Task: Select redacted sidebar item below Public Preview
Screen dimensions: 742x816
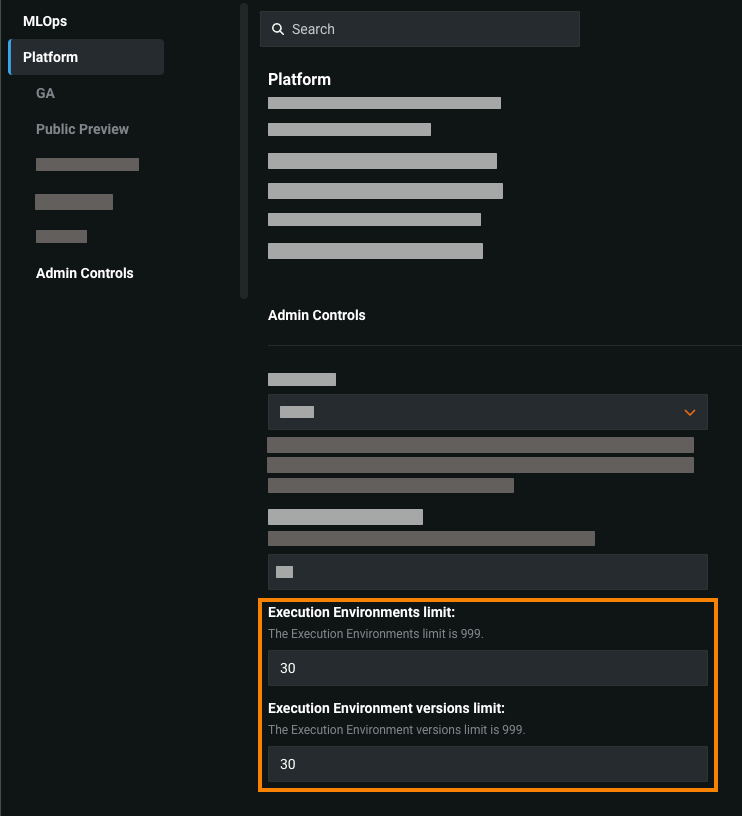Action: (87, 165)
